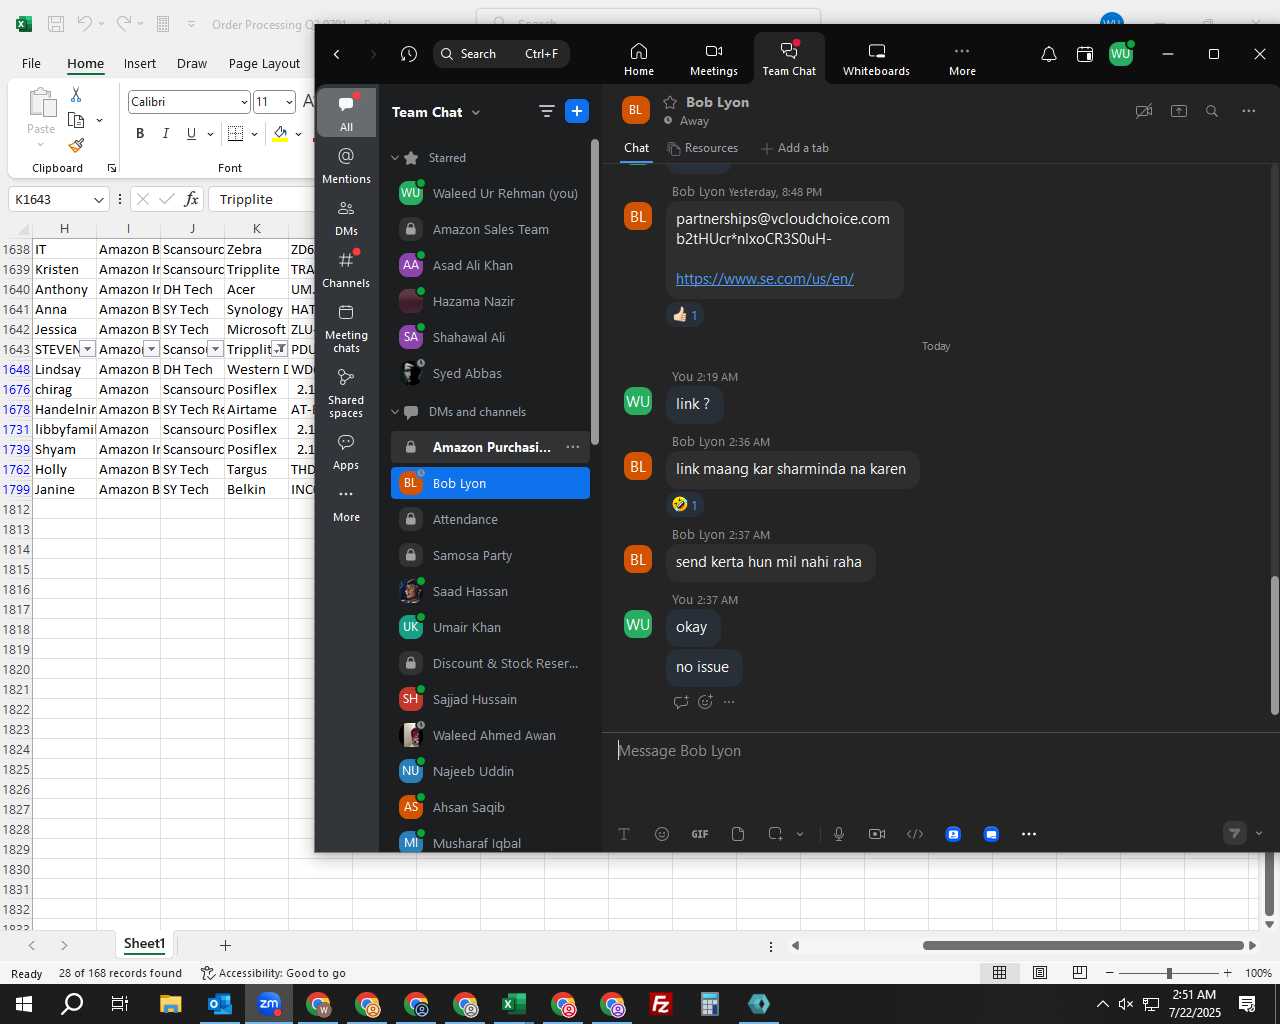1280x1024 pixels.
Task: Open Whiteboards in Zoom
Action: click(x=876, y=59)
